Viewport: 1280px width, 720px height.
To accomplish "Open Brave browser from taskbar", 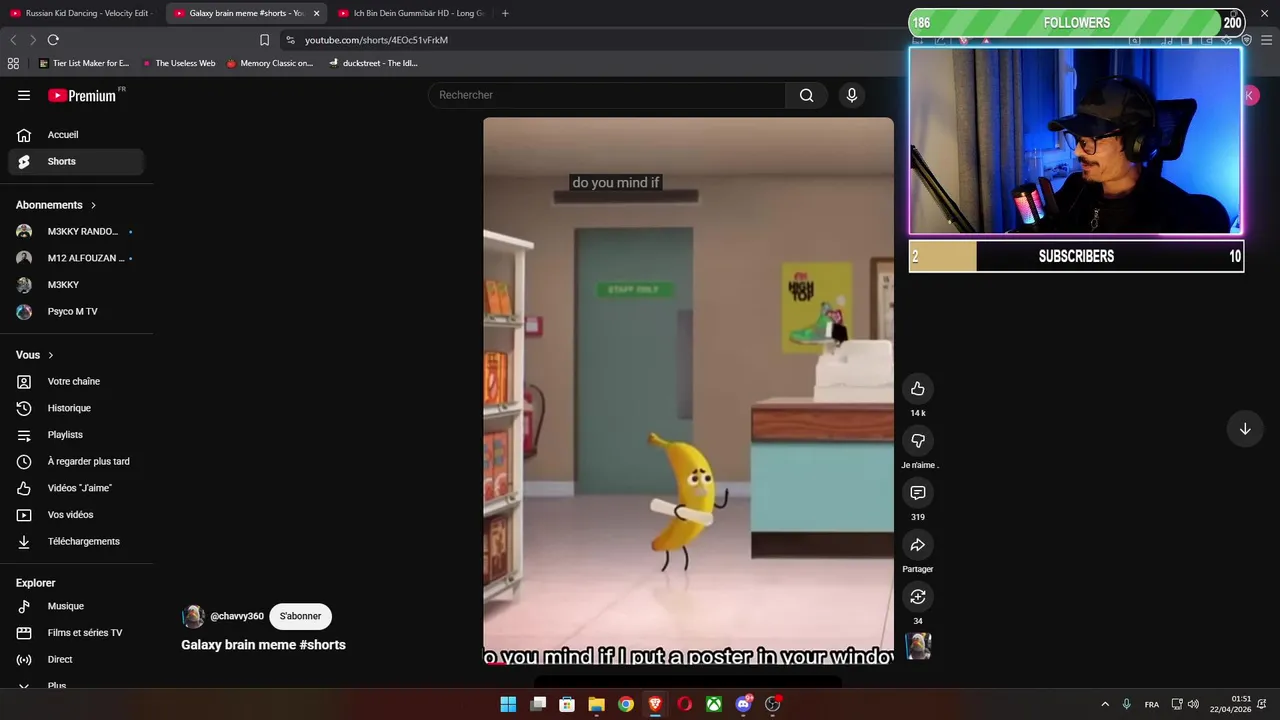I will pos(655,704).
